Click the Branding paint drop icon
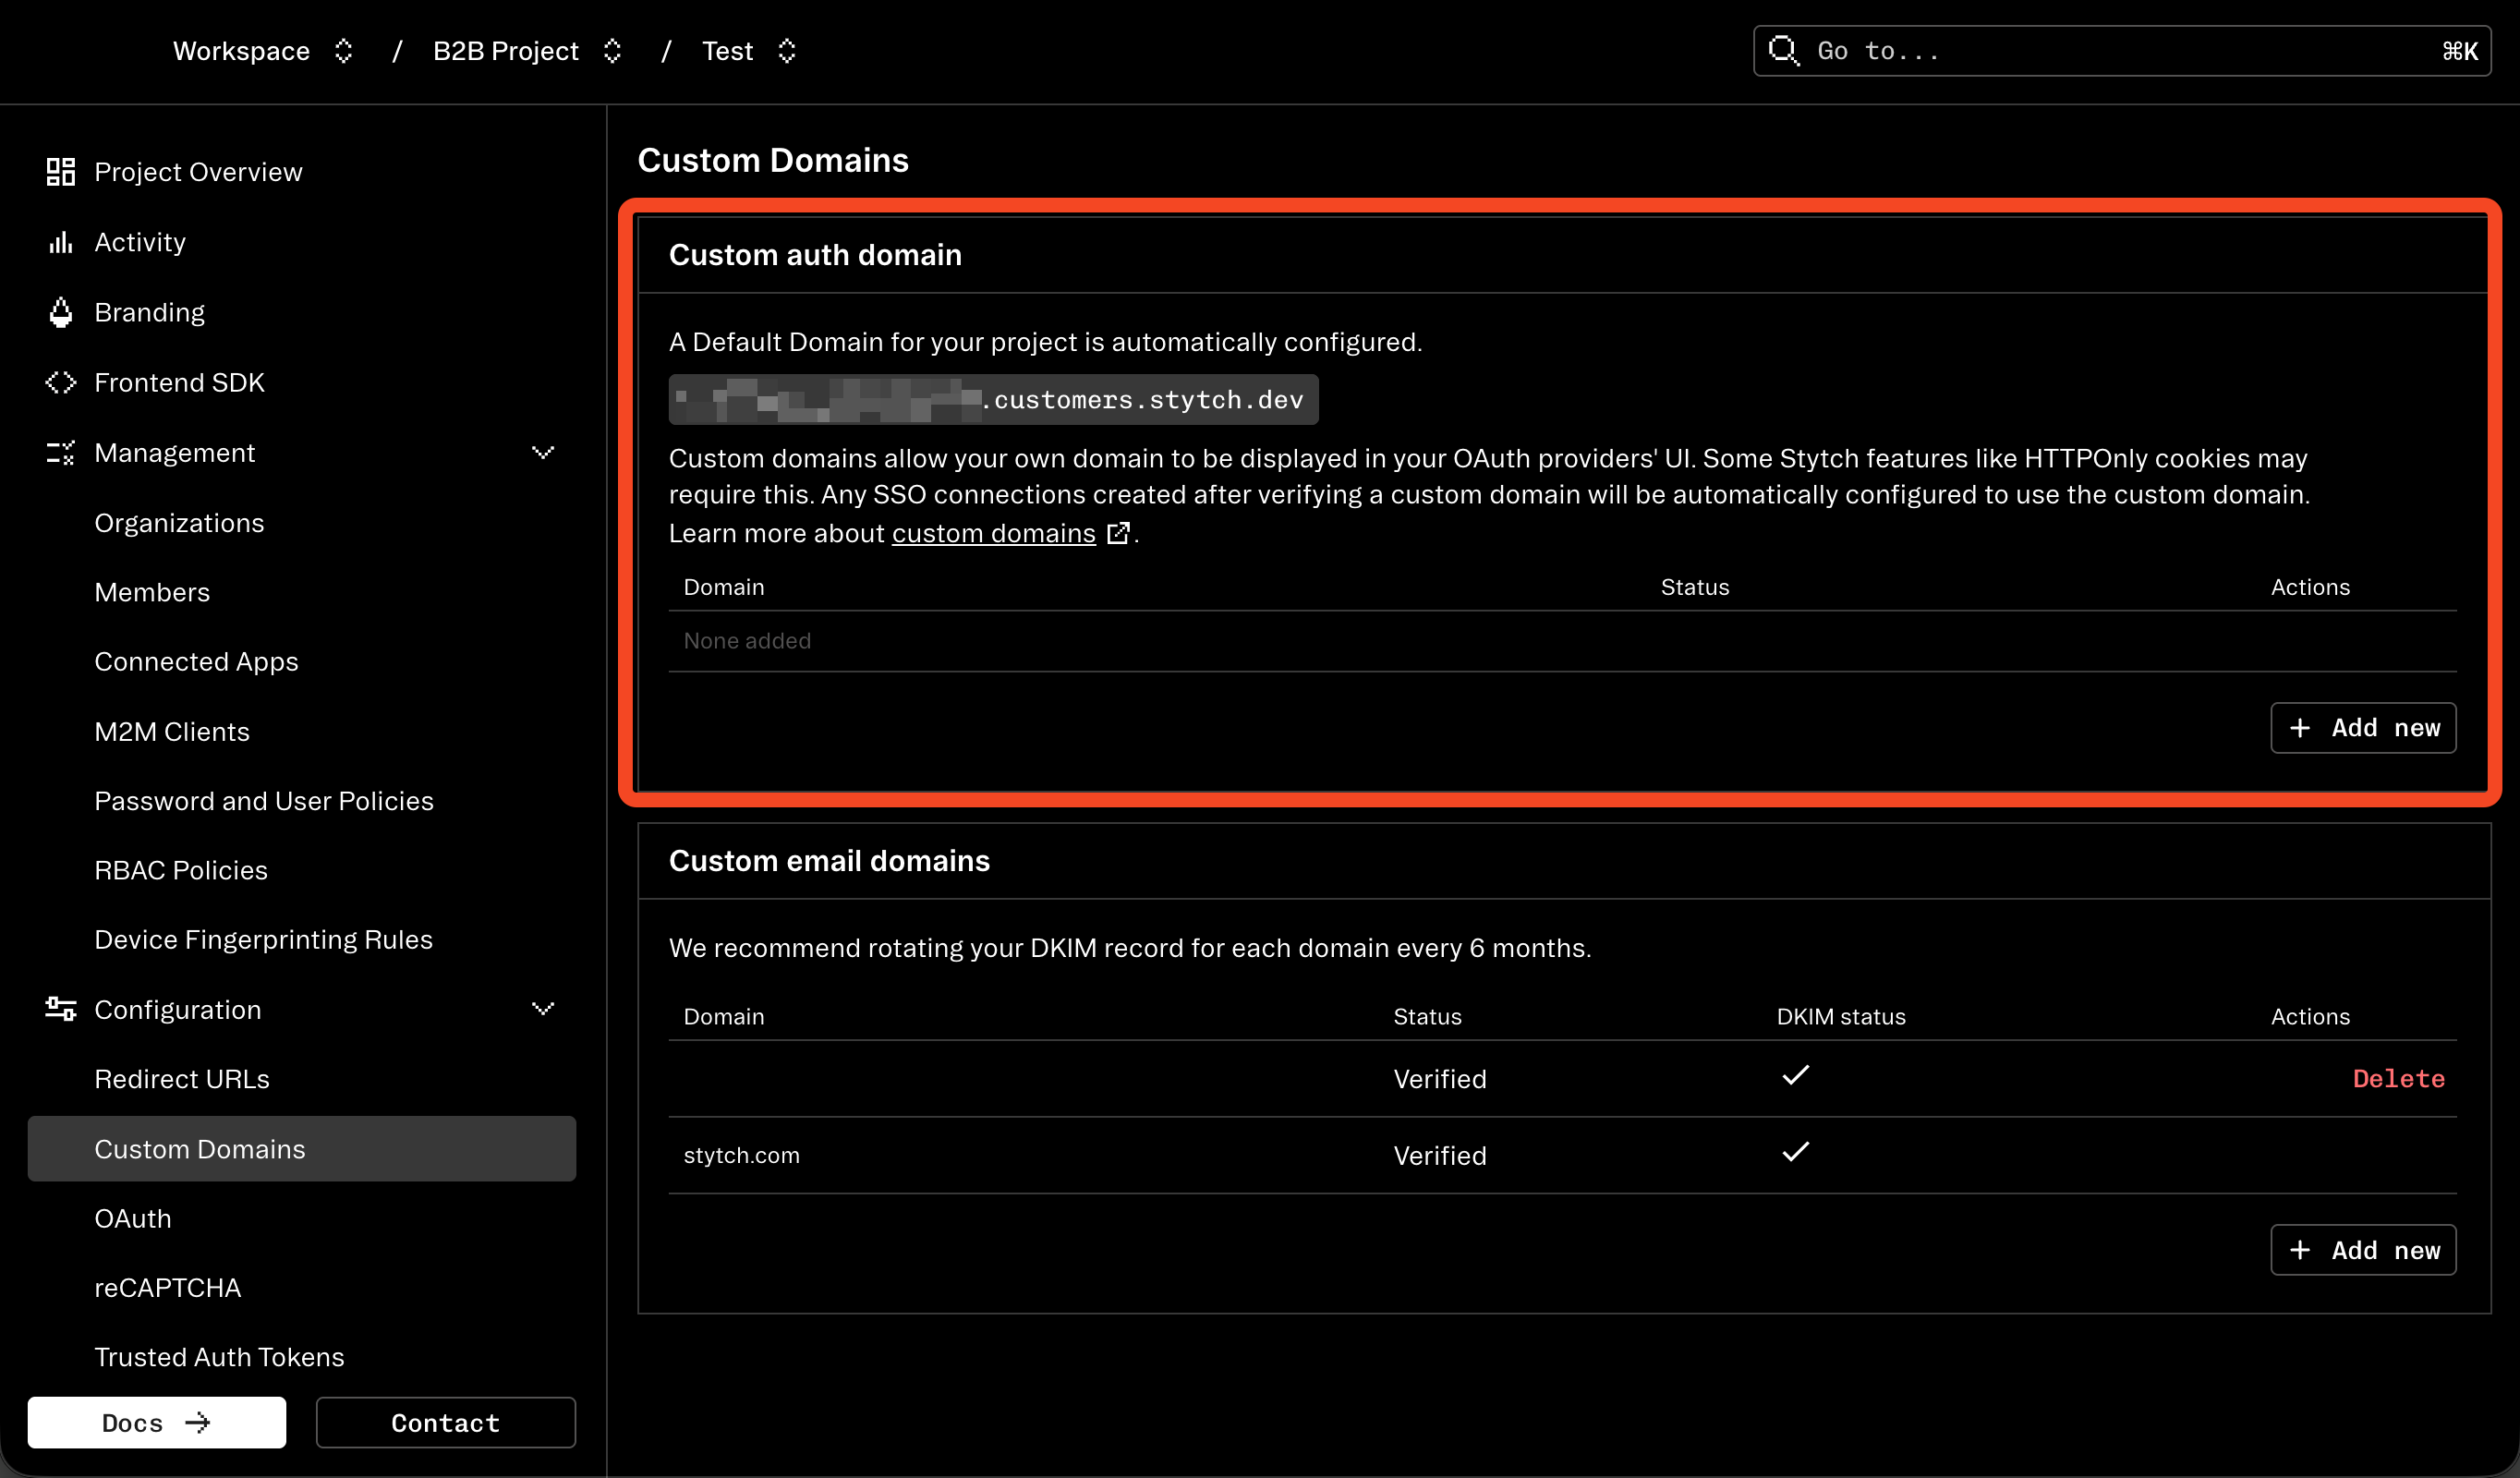This screenshot has width=2520, height=1478. pos(59,312)
